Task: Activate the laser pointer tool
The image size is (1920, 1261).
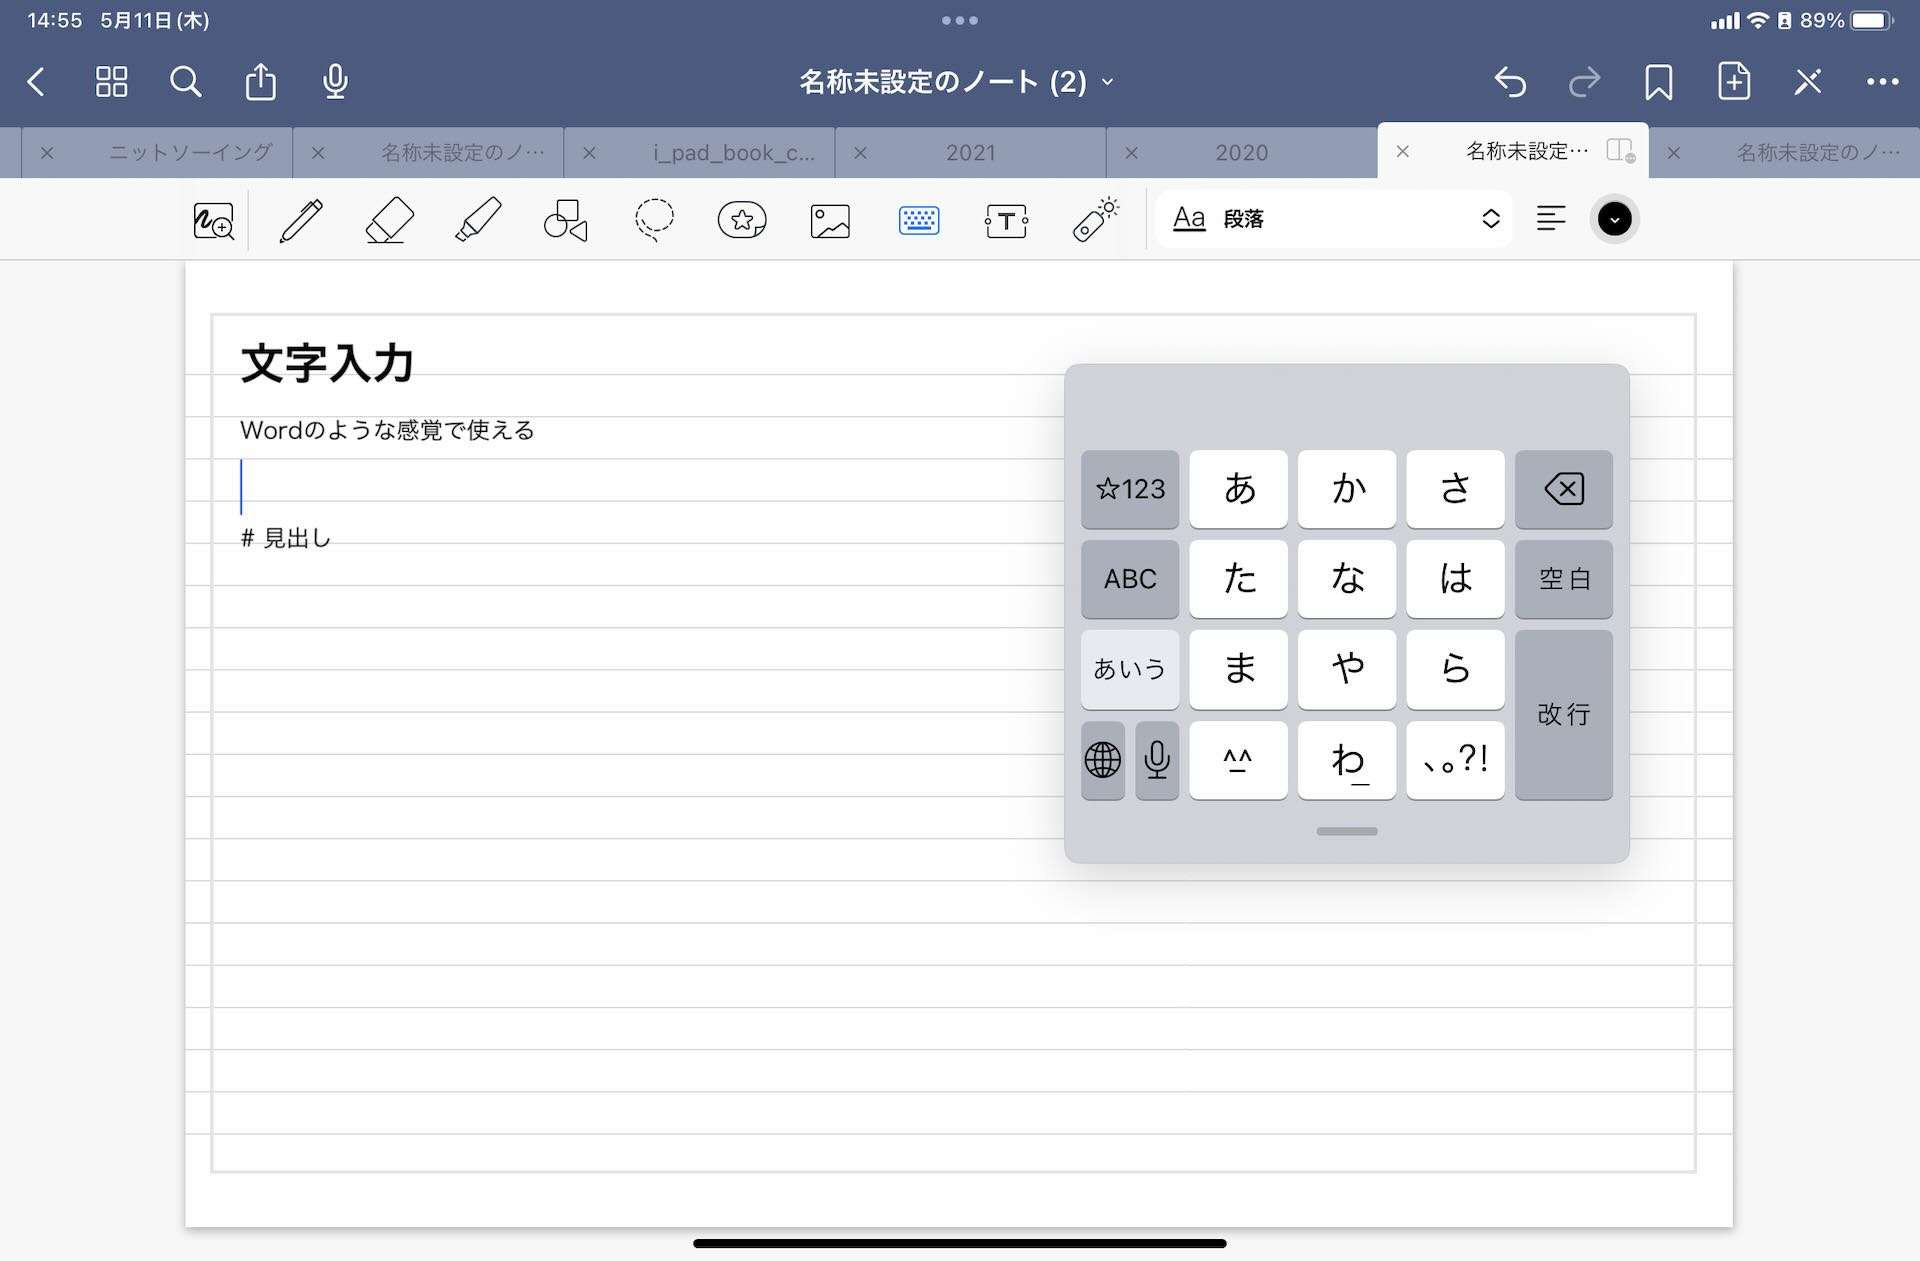Action: tap(1095, 220)
